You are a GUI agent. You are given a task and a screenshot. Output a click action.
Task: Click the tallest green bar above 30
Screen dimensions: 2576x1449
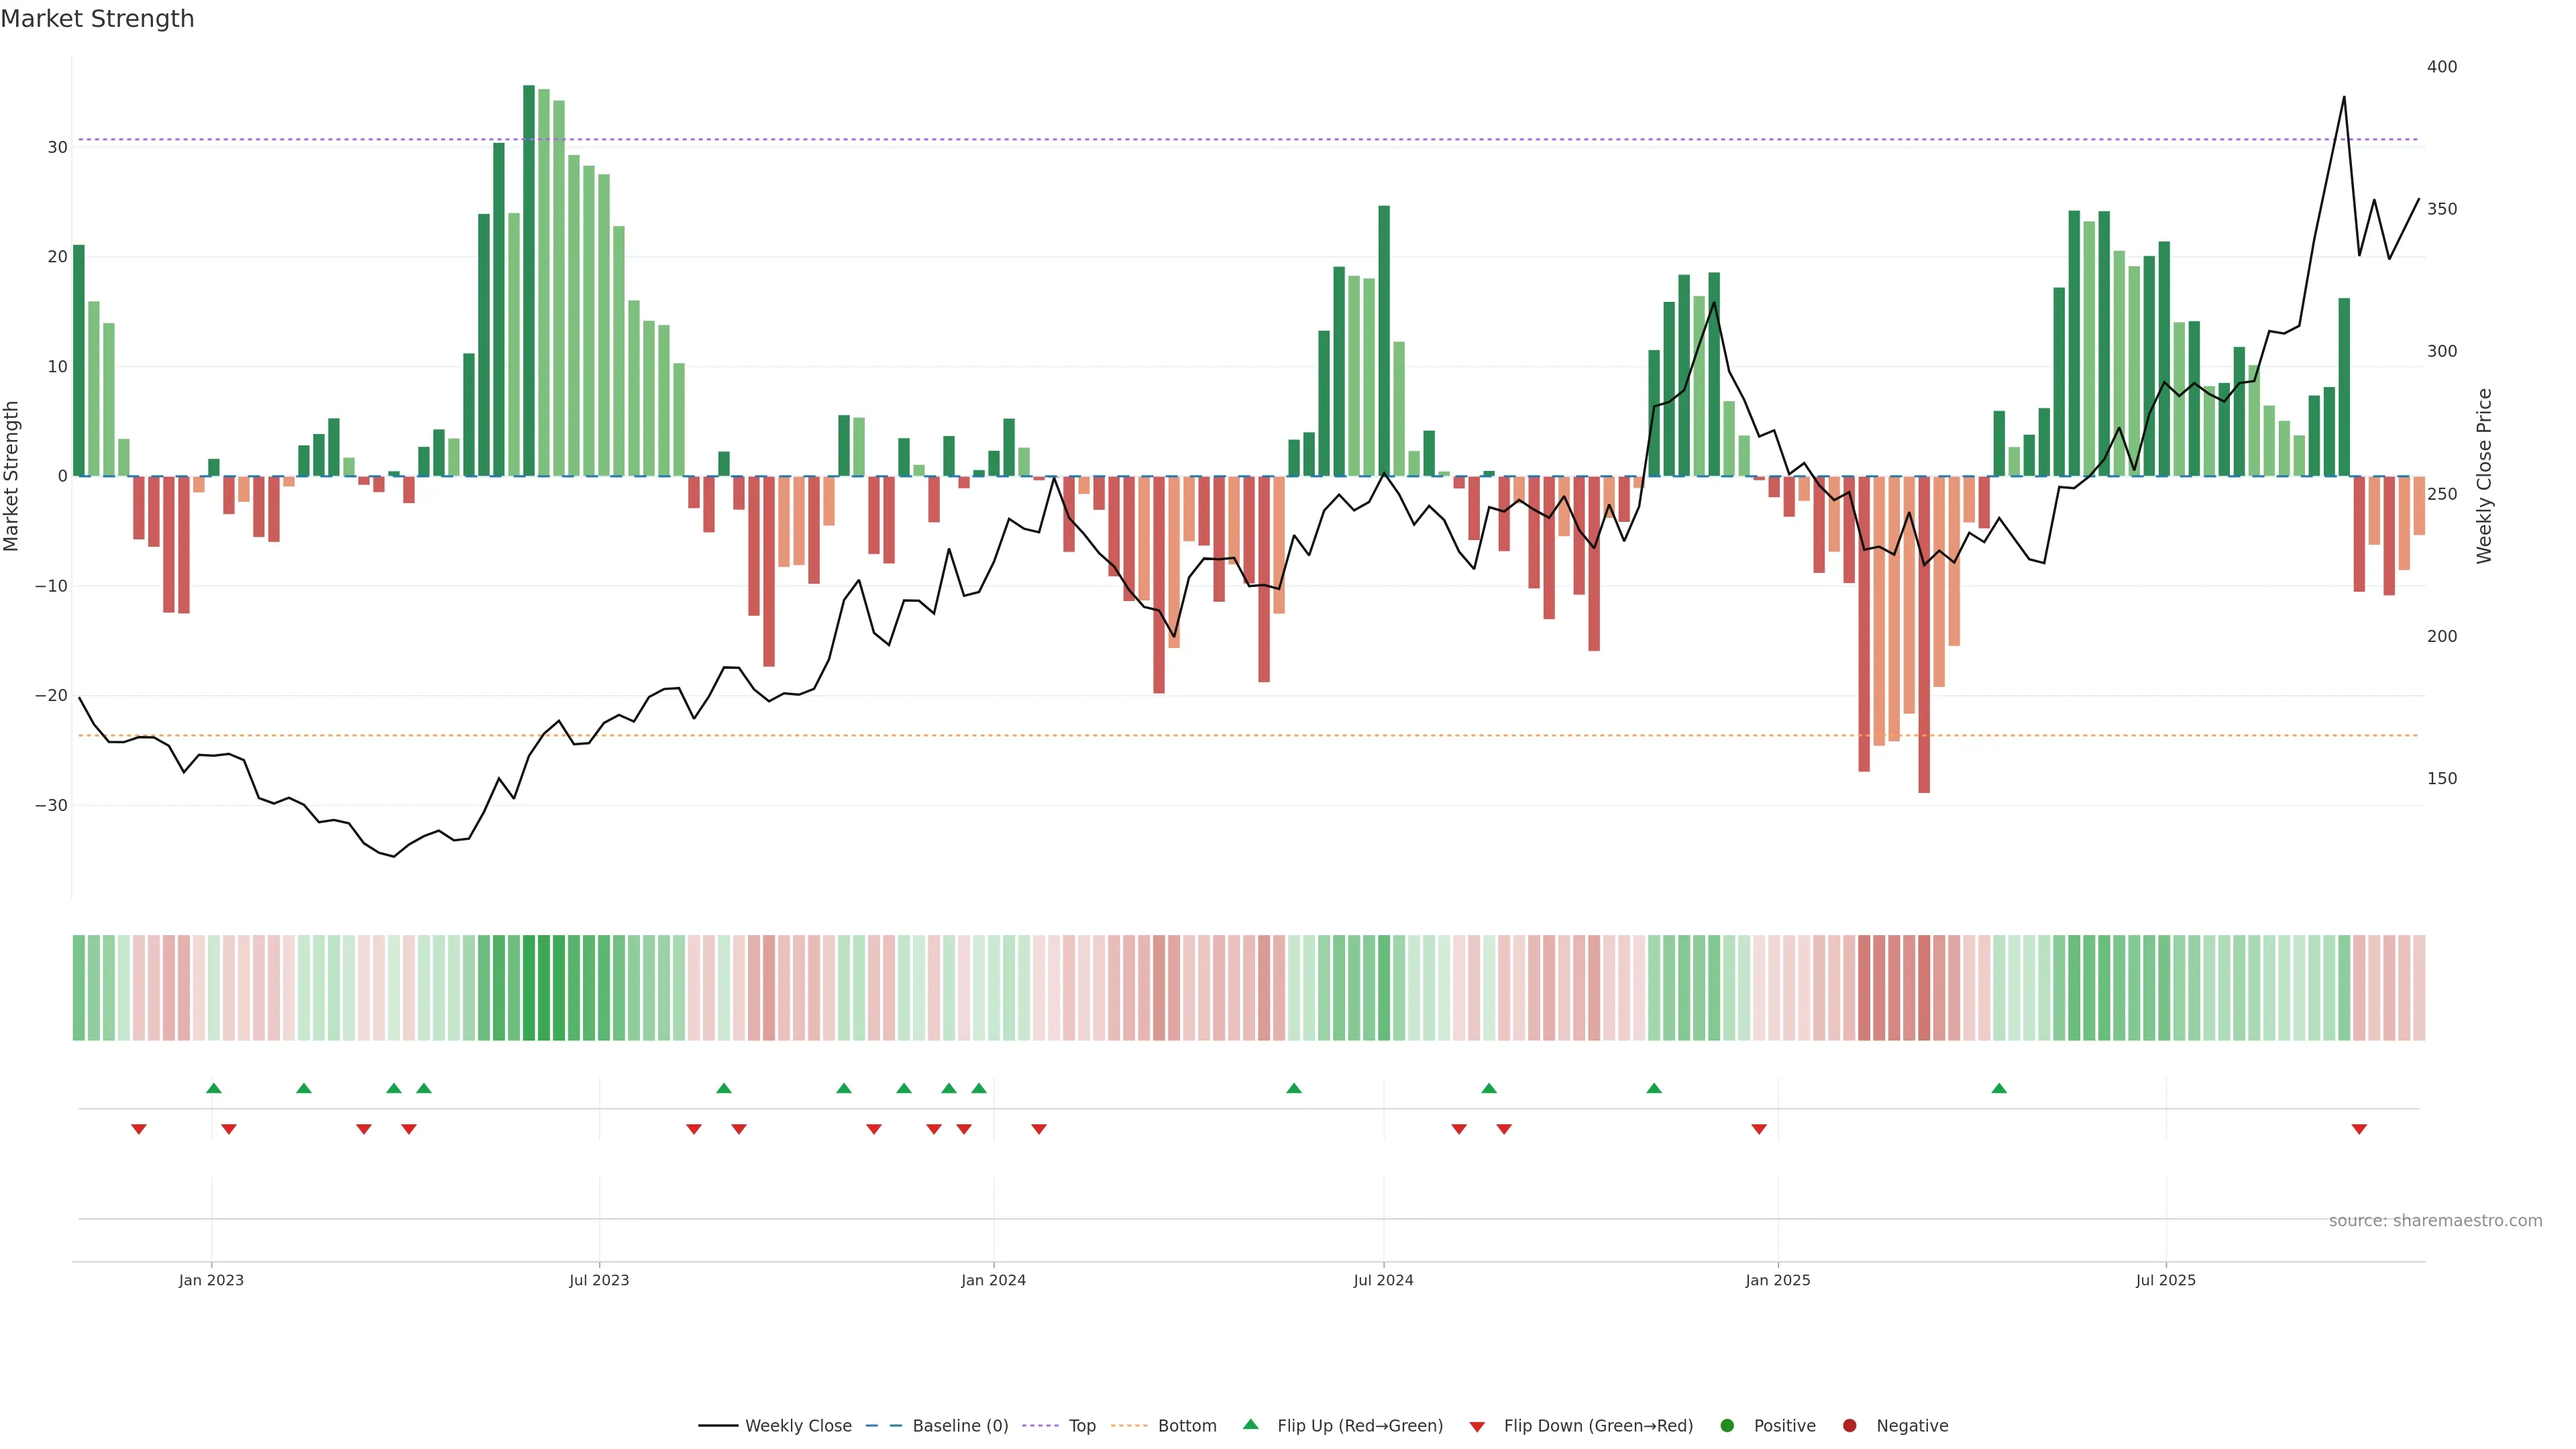(x=529, y=280)
